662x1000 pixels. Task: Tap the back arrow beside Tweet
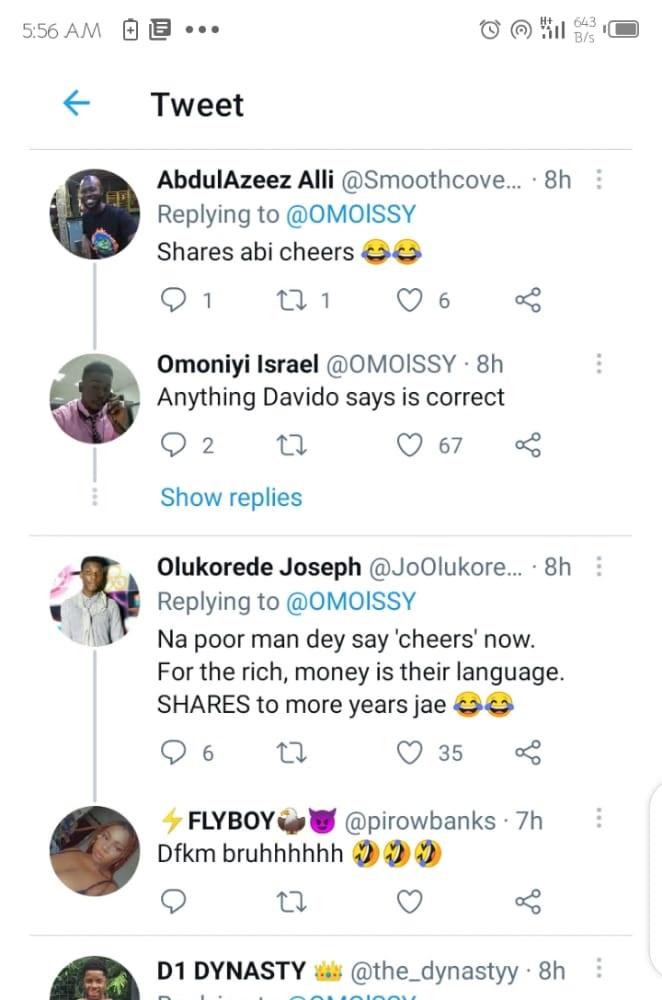[76, 103]
